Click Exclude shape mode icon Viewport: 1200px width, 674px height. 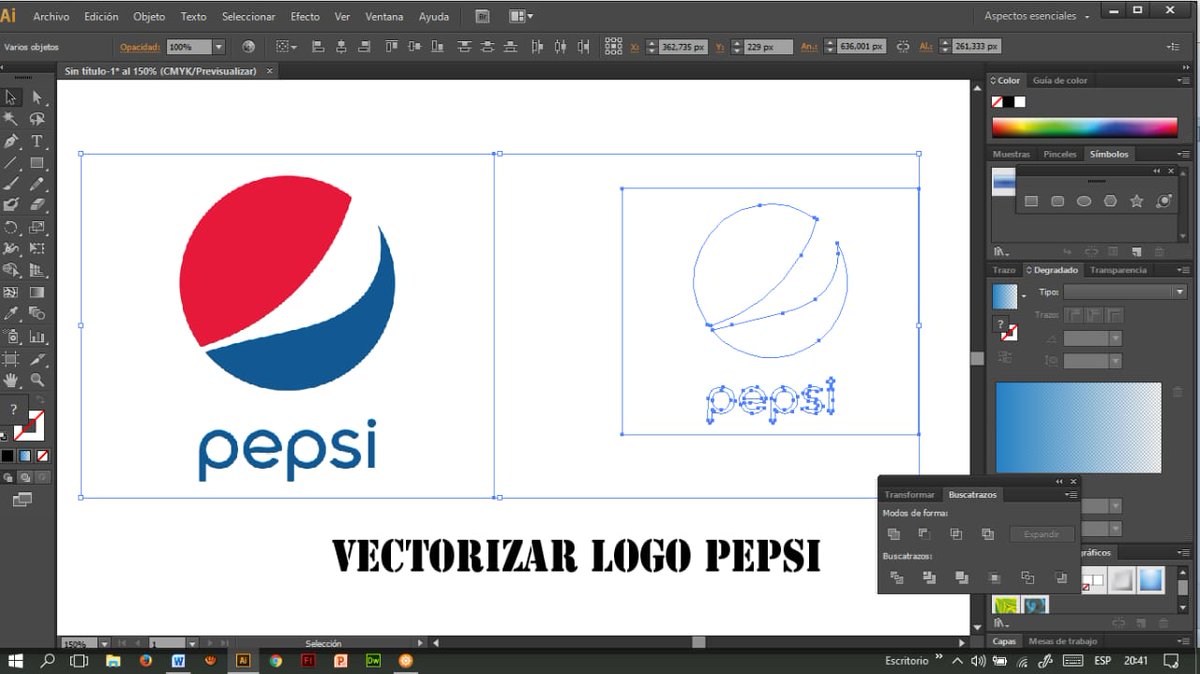pos(988,534)
